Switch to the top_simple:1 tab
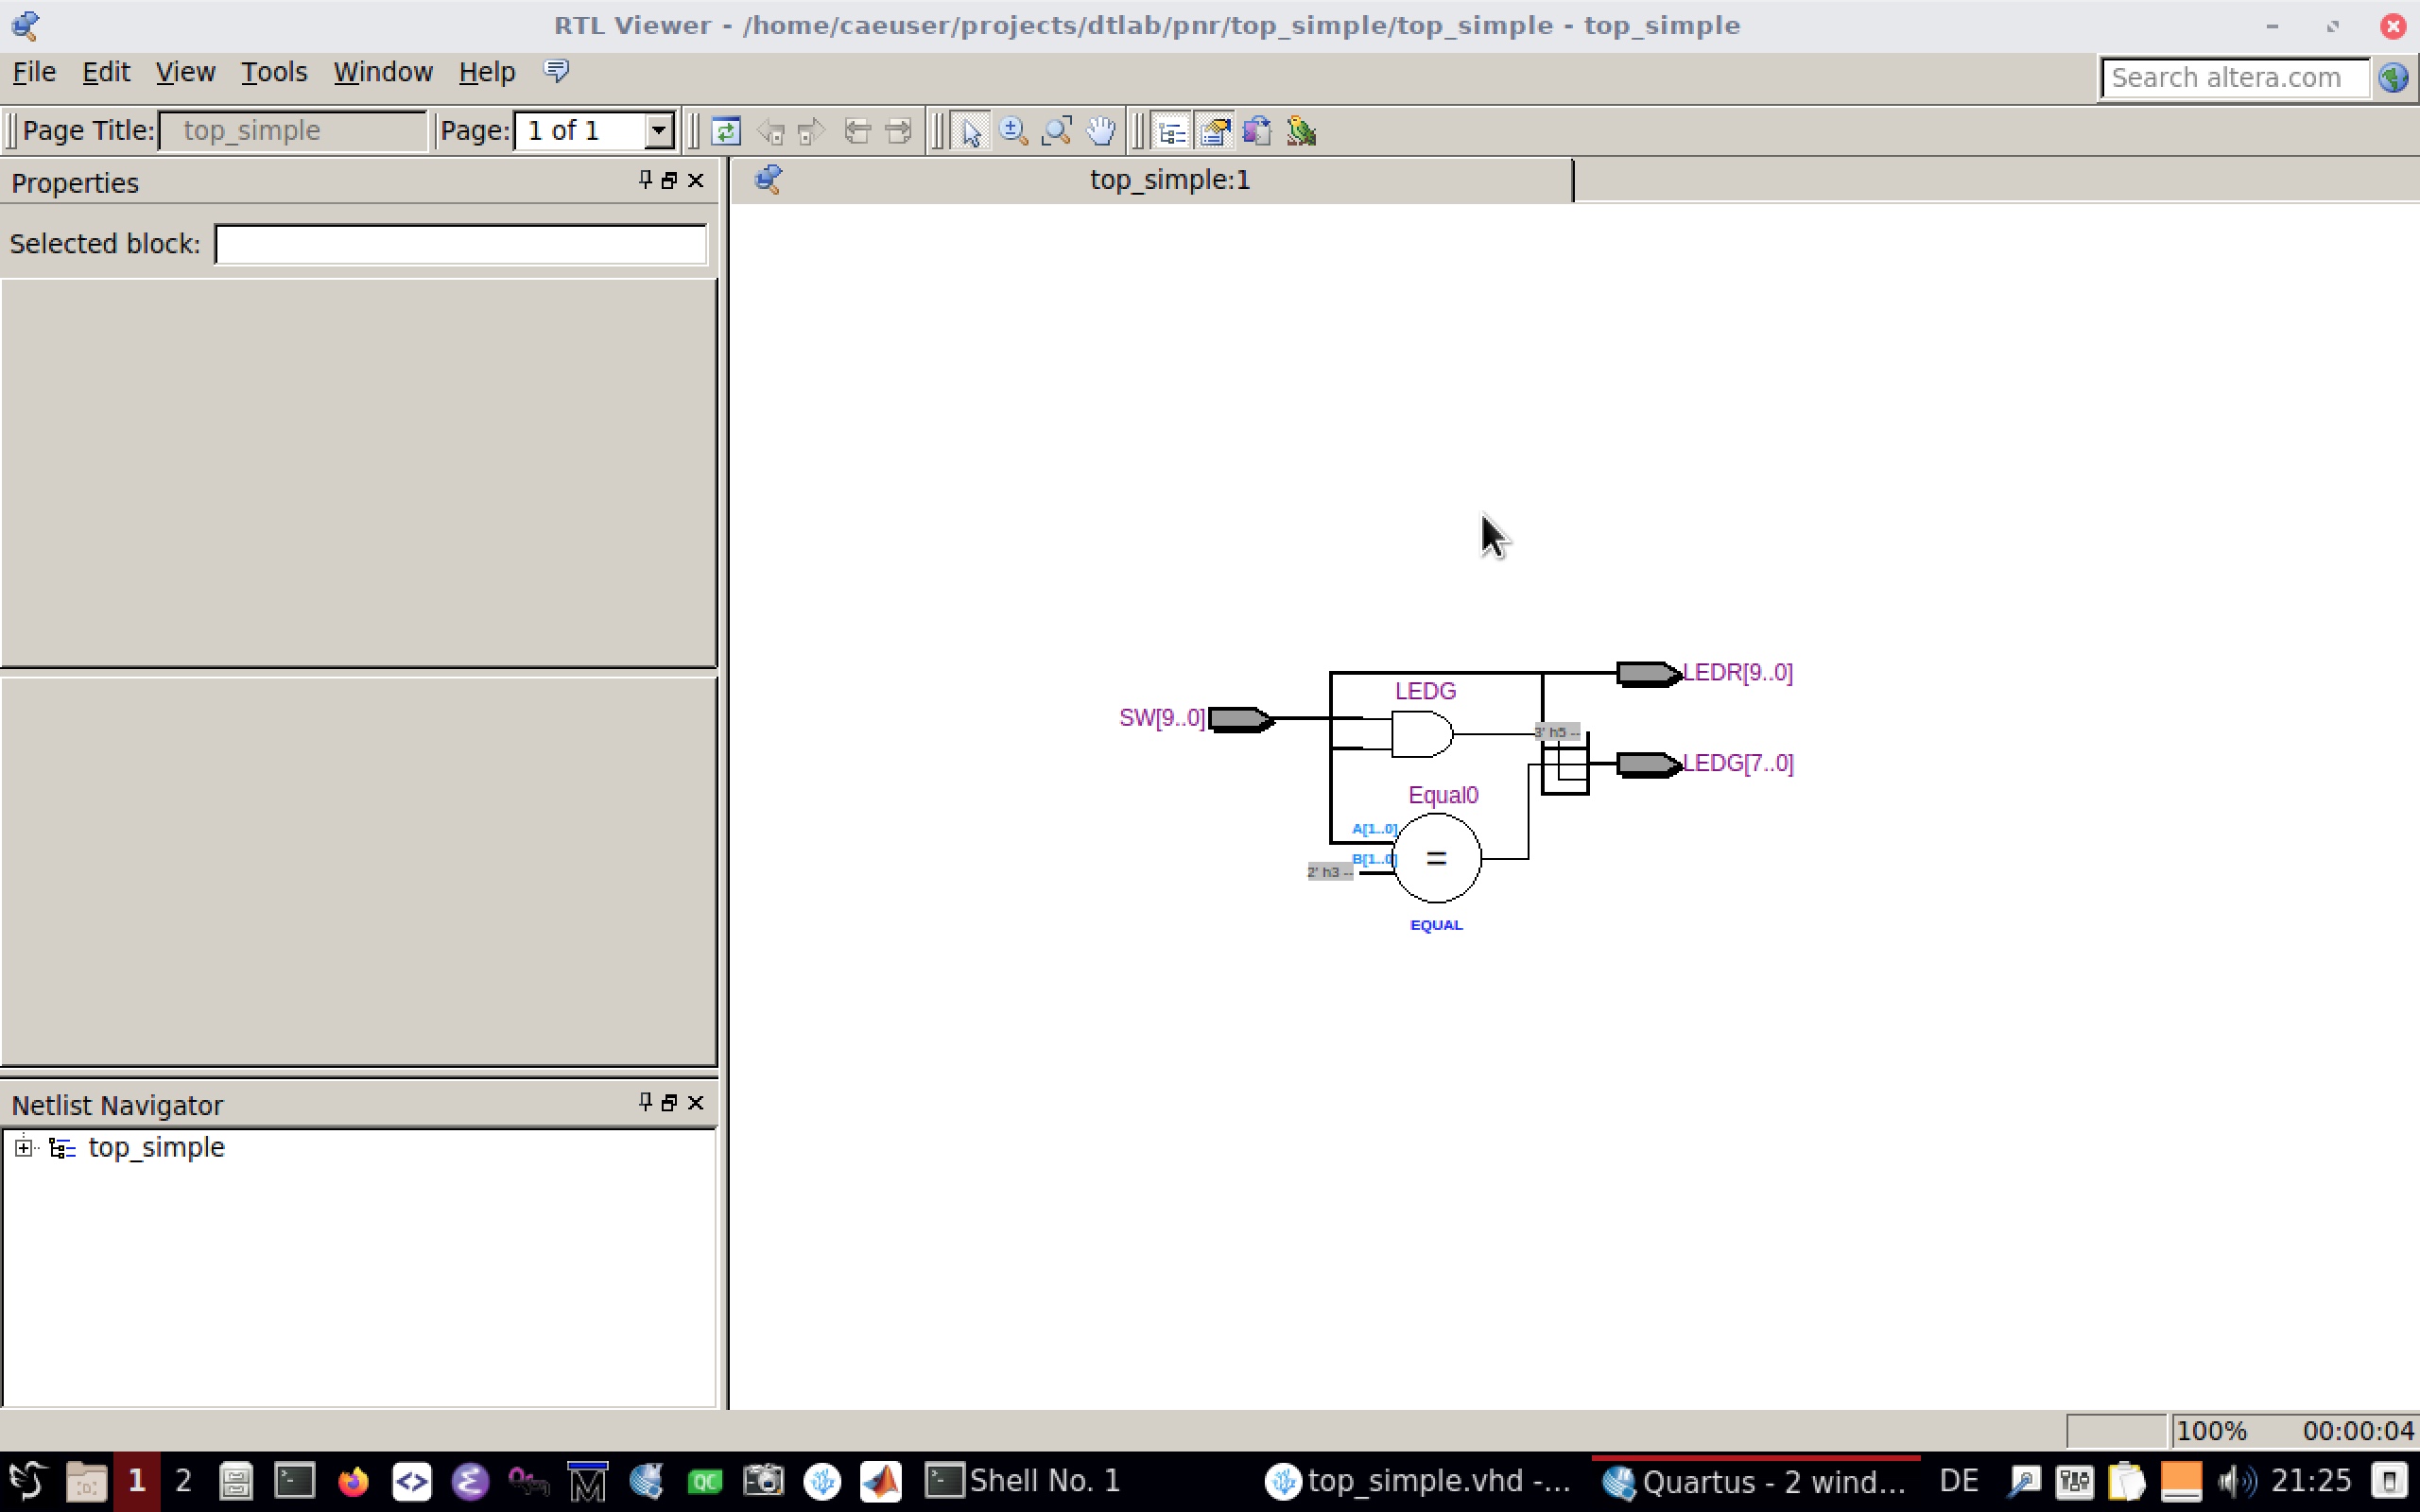2420x1512 pixels. click(x=1168, y=180)
